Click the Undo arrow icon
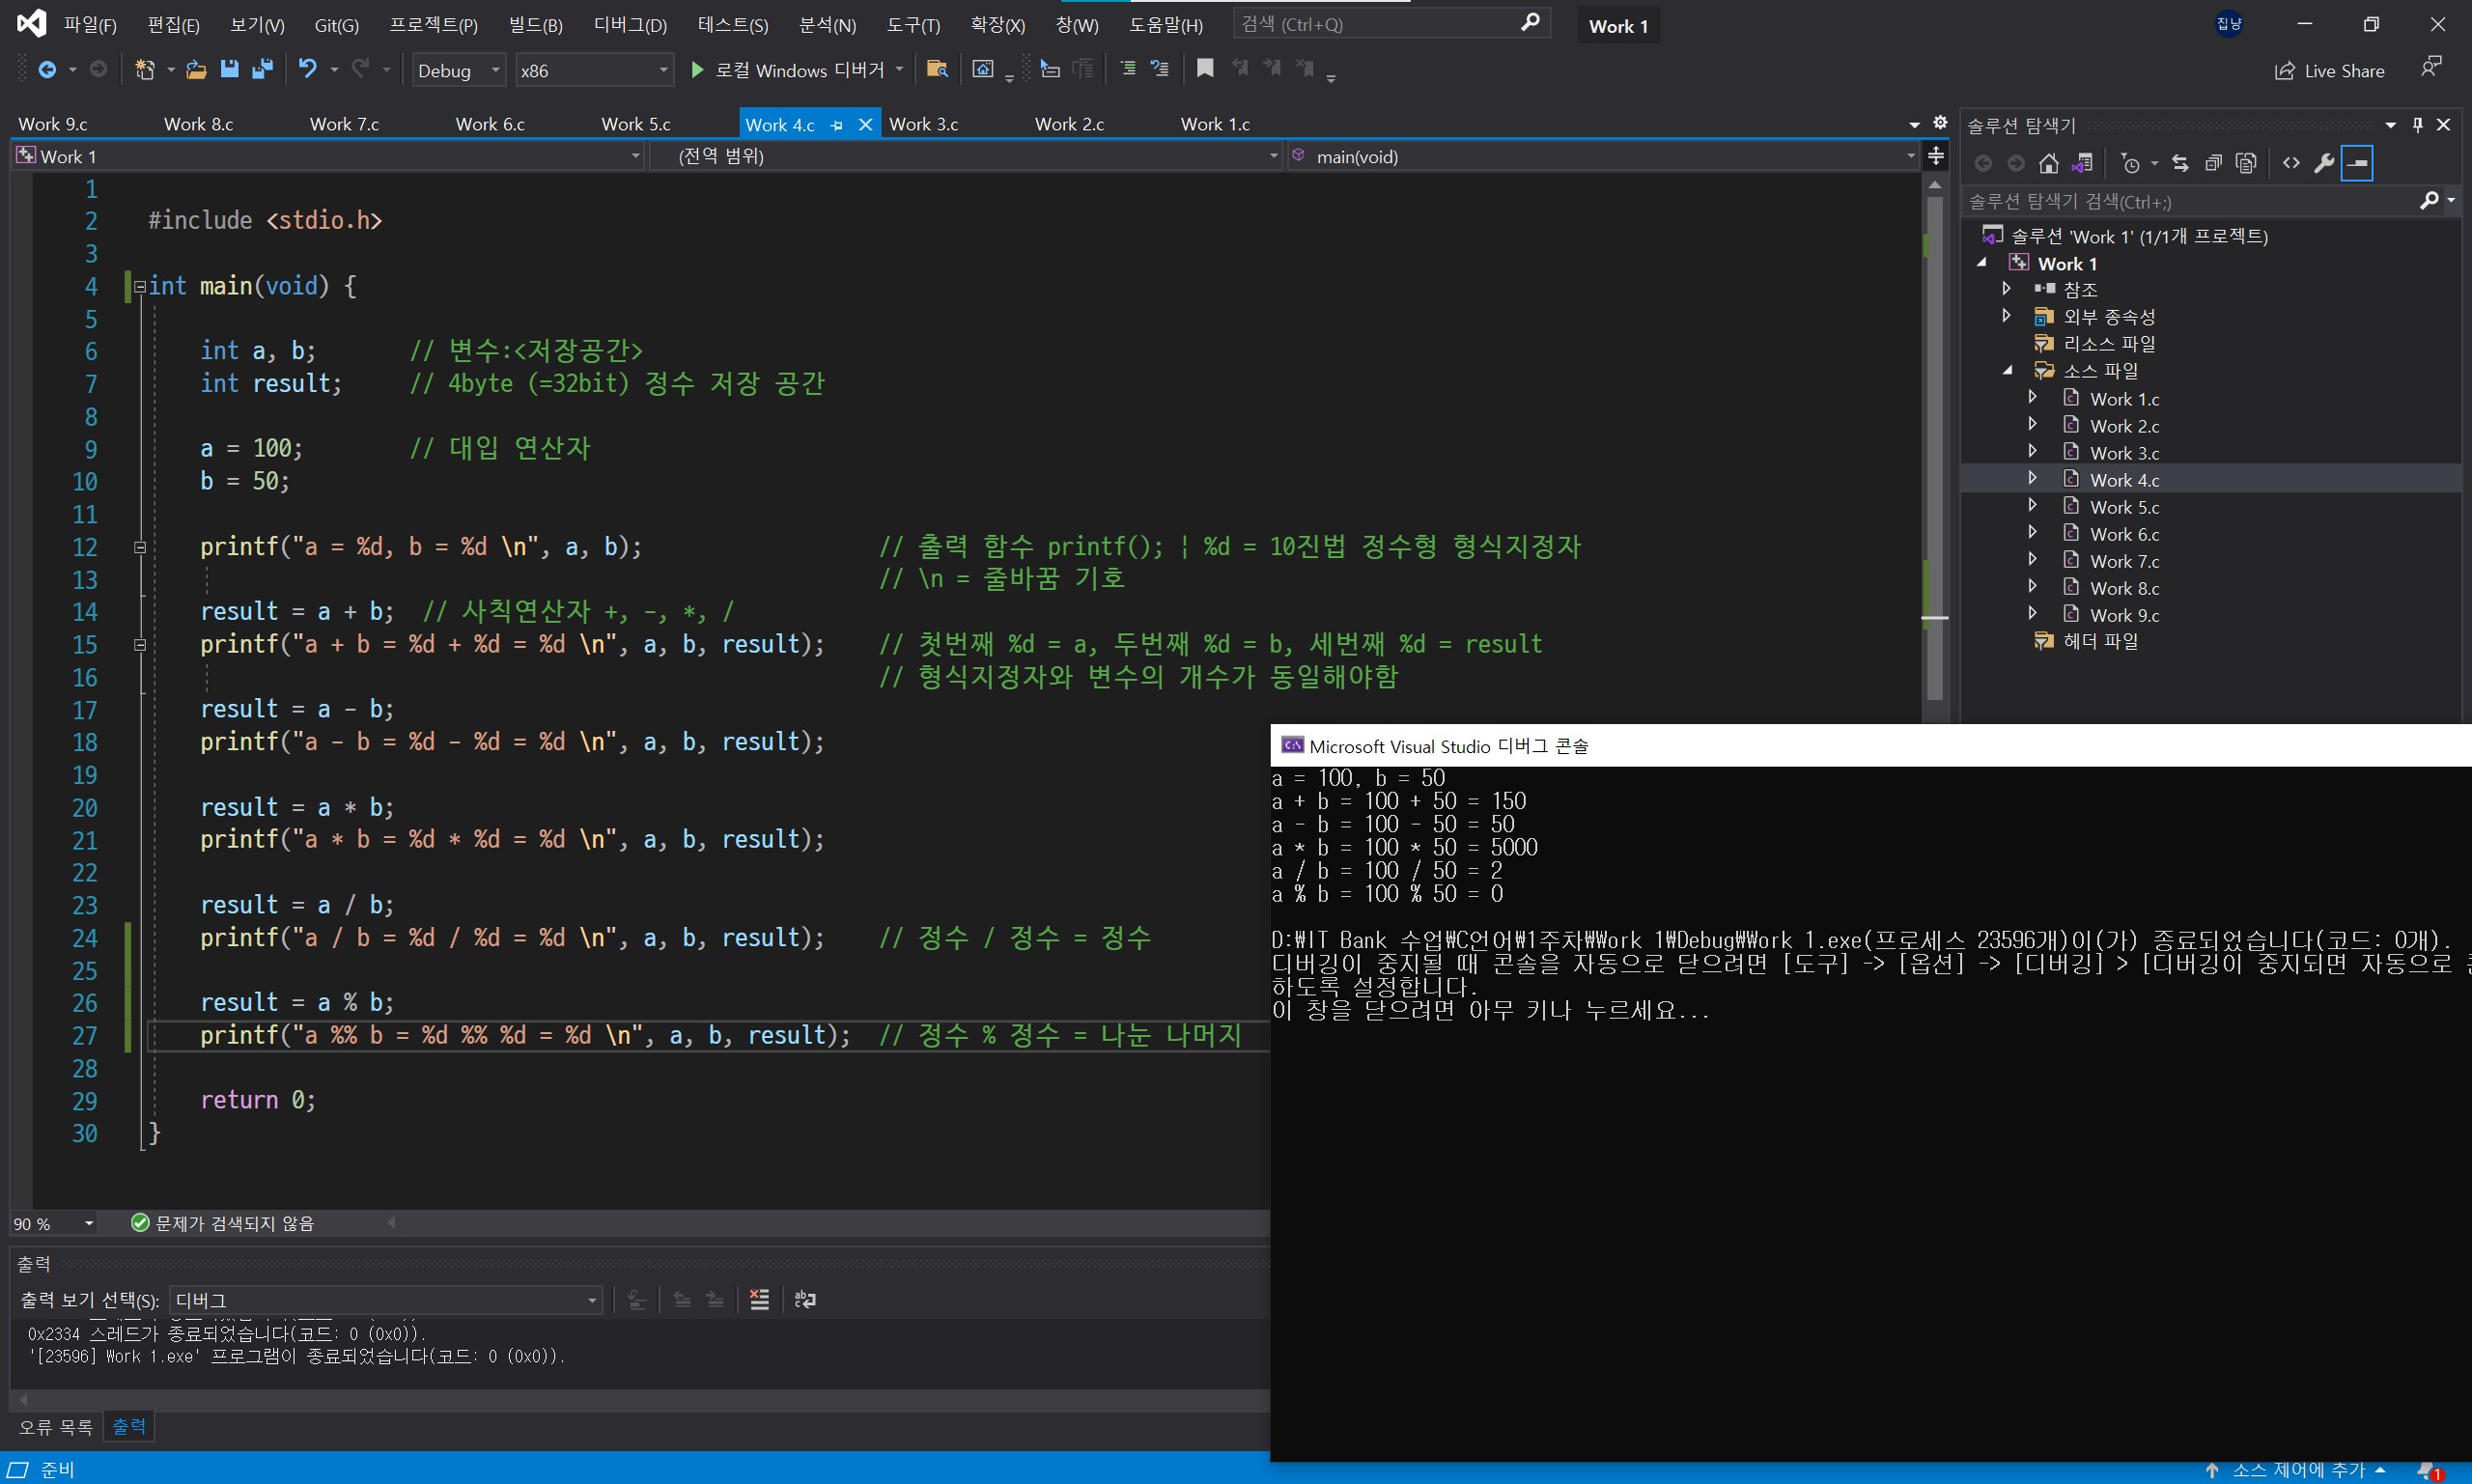Viewport: 2472px width, 1484px height. tap(308, 69)
